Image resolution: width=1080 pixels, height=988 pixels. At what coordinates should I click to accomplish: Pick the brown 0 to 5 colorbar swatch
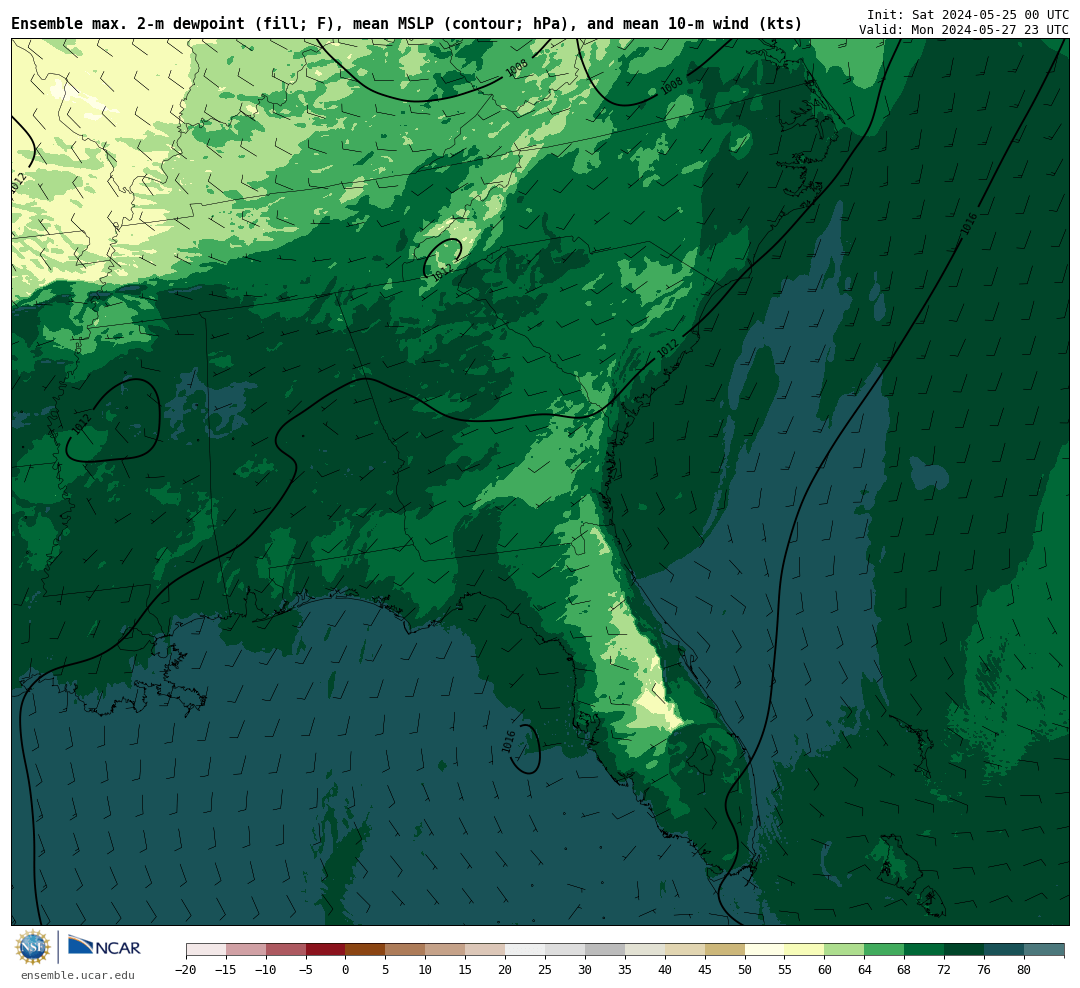(x=365, y=950)
